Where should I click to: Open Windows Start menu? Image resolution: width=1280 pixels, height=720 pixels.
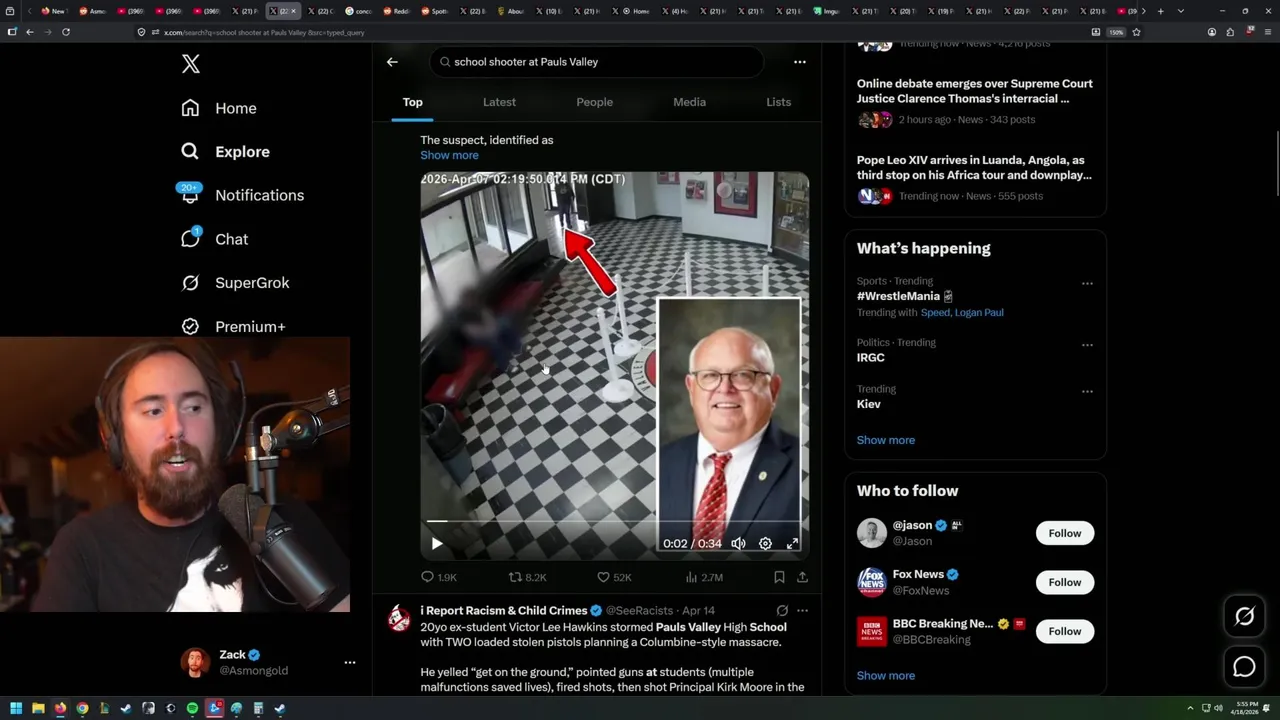pyautogui.click(x=16, y=708)
